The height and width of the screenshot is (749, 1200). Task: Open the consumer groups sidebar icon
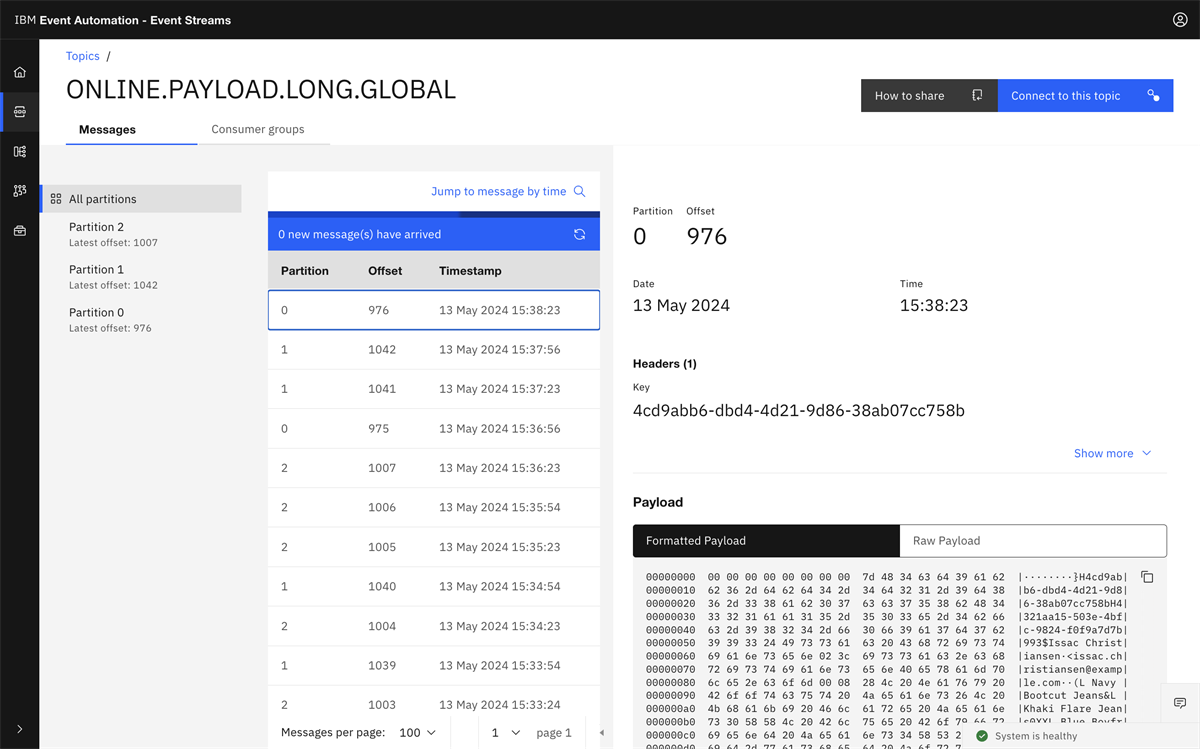(20, 191)
